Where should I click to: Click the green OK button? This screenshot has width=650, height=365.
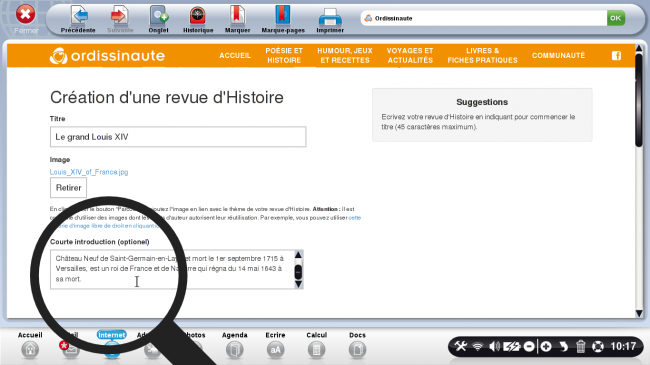(616, 18)
